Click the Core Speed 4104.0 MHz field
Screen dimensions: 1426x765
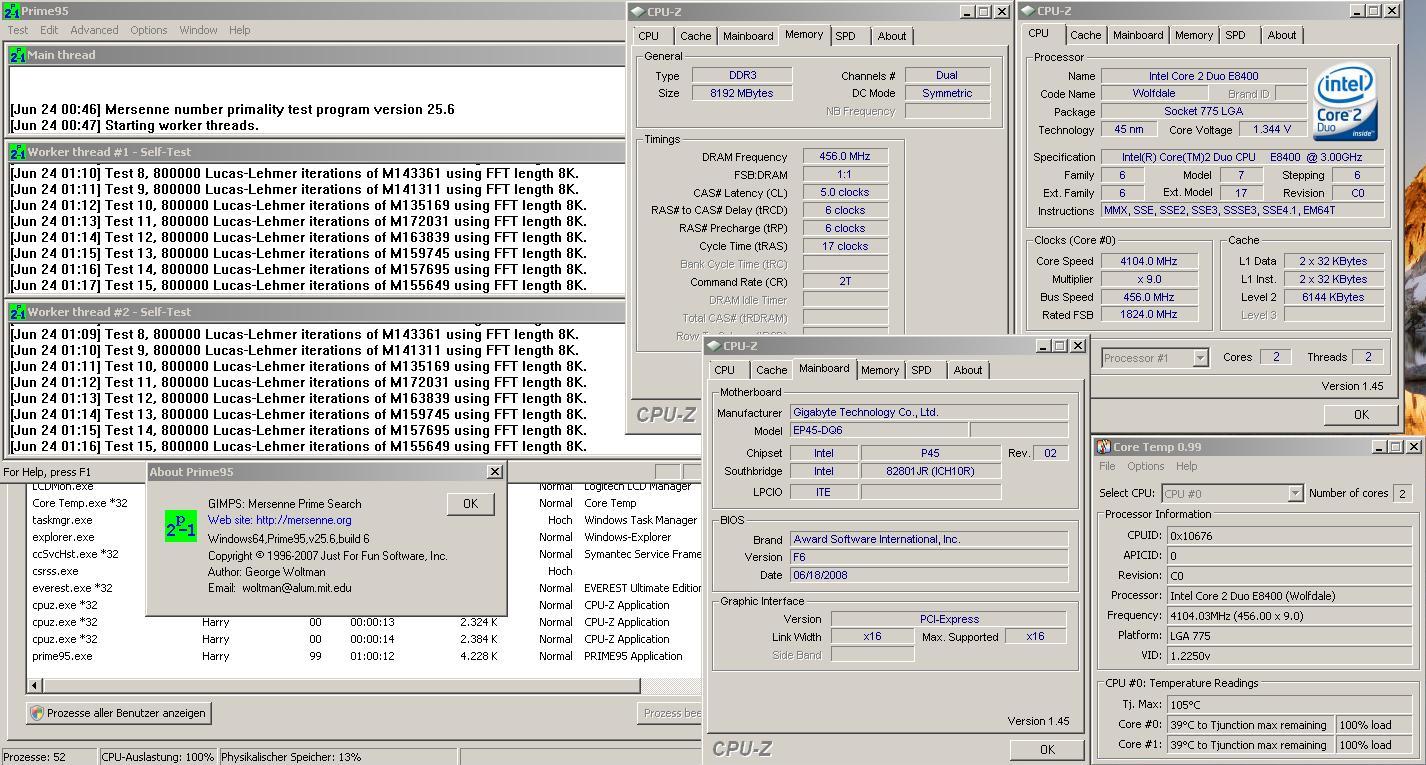tap(1149, 261)
